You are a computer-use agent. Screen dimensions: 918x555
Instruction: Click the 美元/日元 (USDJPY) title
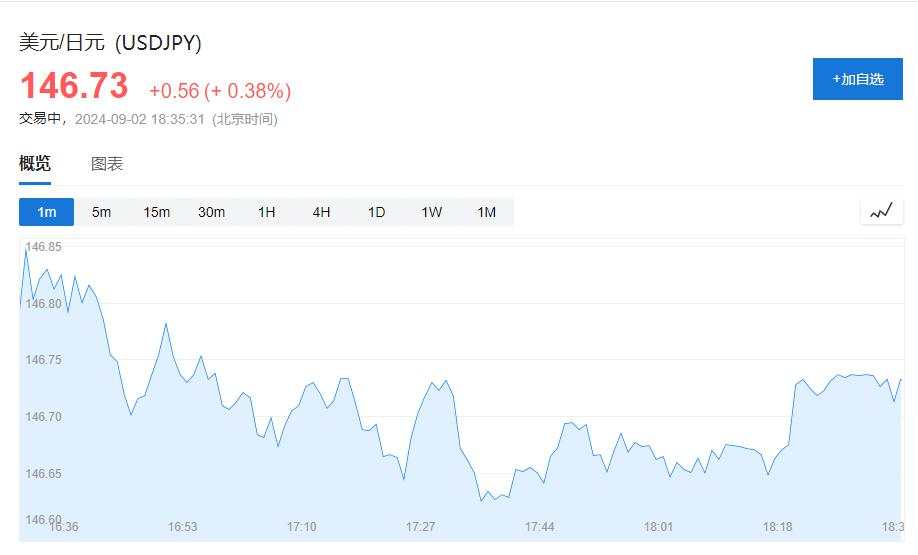pos(110,43)
